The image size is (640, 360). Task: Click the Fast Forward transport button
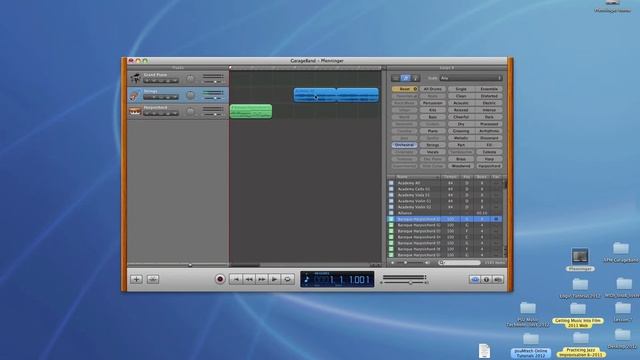click(x=262, y=279)
